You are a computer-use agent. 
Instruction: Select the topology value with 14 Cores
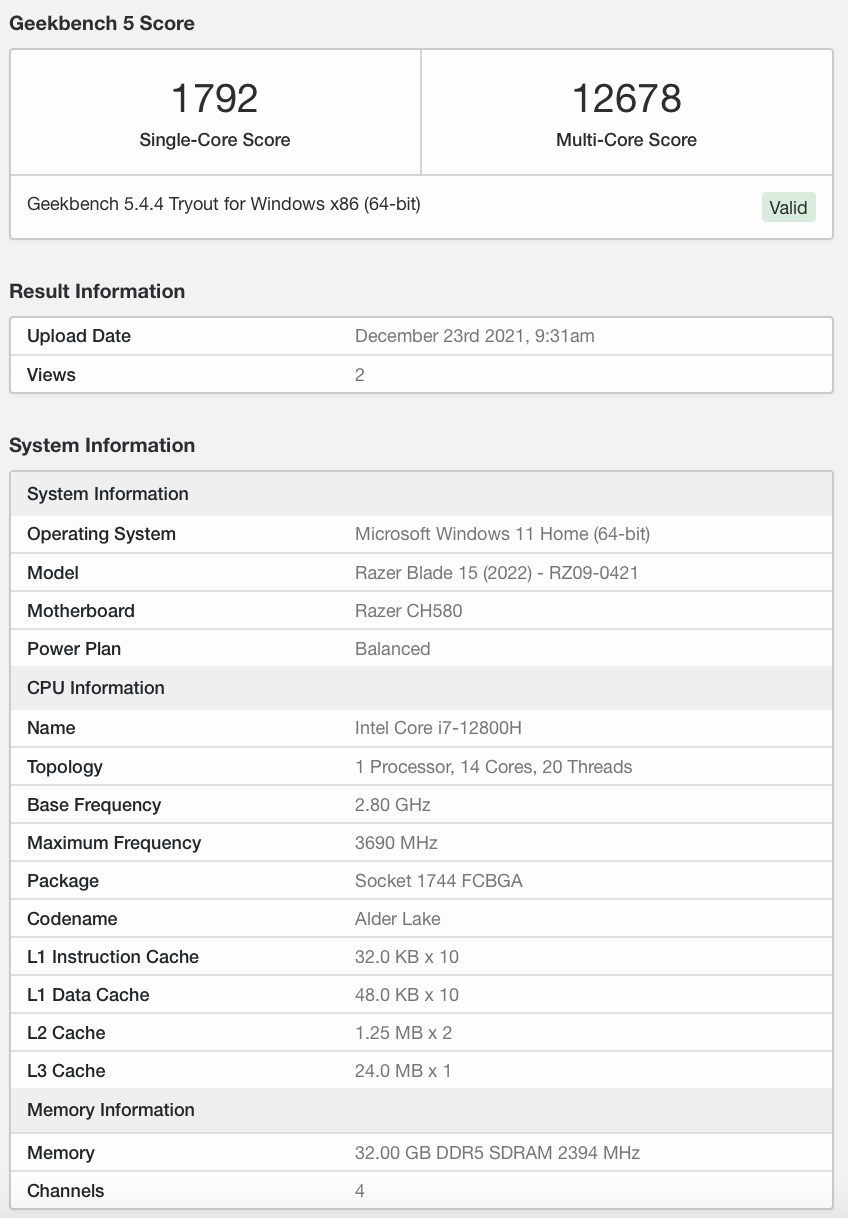tap(493, 767)
